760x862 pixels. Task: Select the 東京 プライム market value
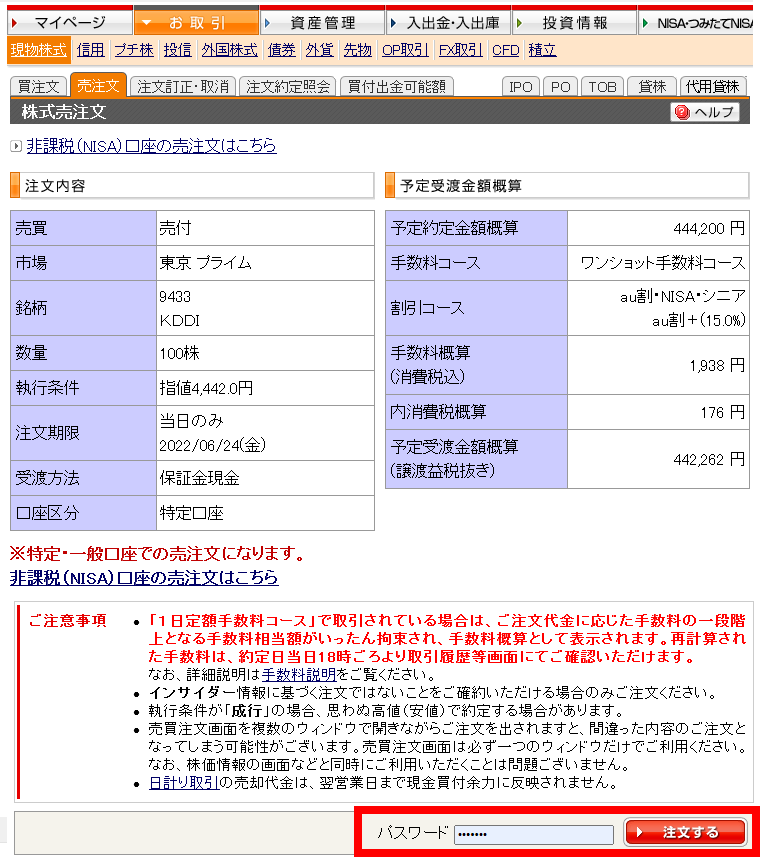[x=205, y=263]
